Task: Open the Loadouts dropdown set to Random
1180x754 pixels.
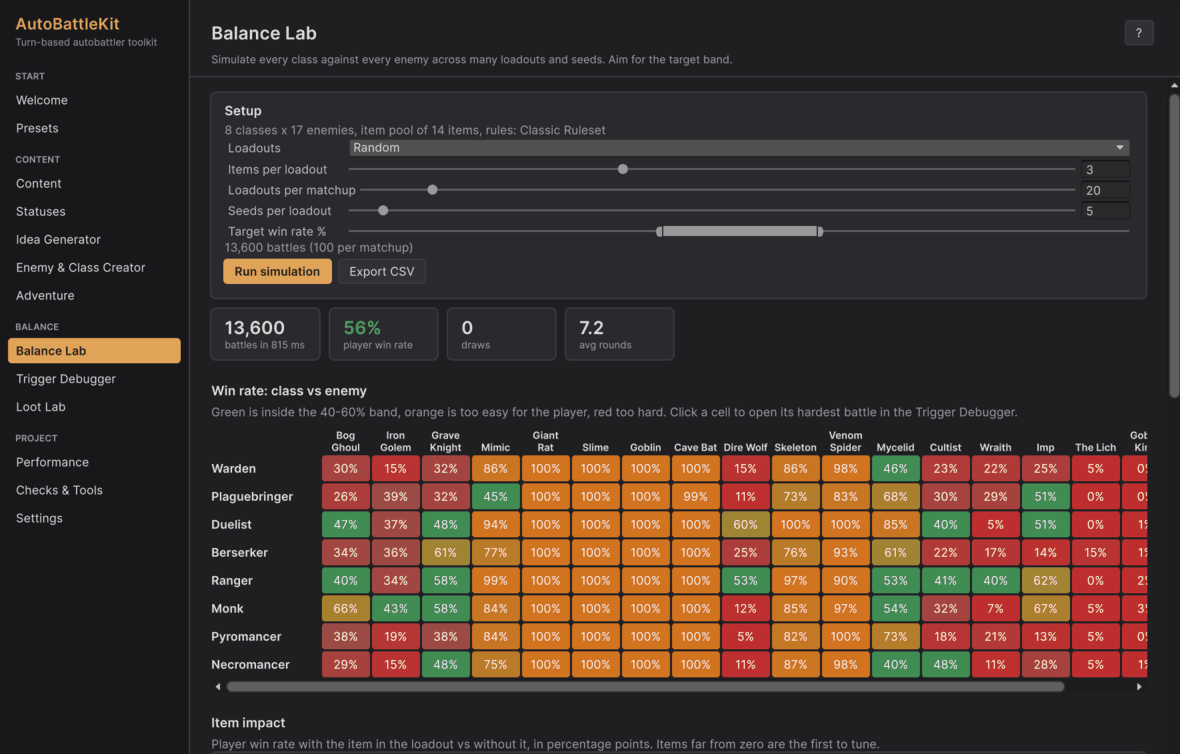Action: [x=739, y=147]
